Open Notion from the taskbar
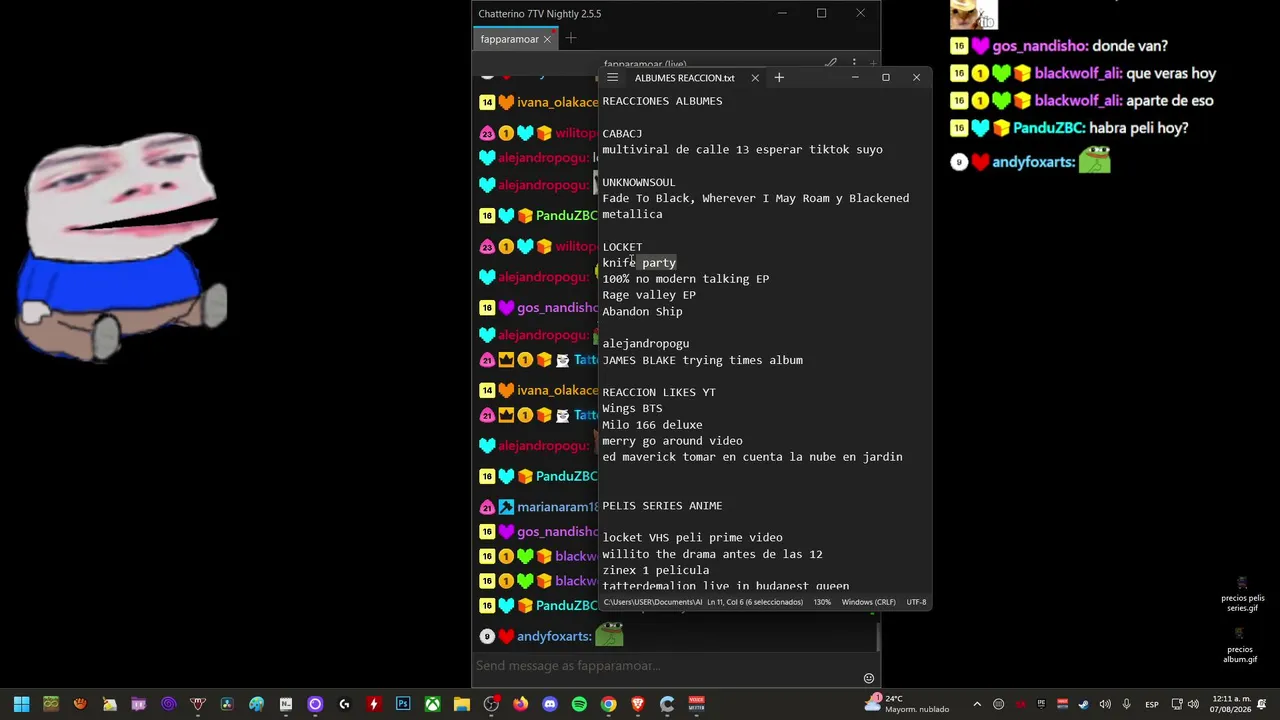The width and height of the screenshot is (1280, 720). click(286, 704)
